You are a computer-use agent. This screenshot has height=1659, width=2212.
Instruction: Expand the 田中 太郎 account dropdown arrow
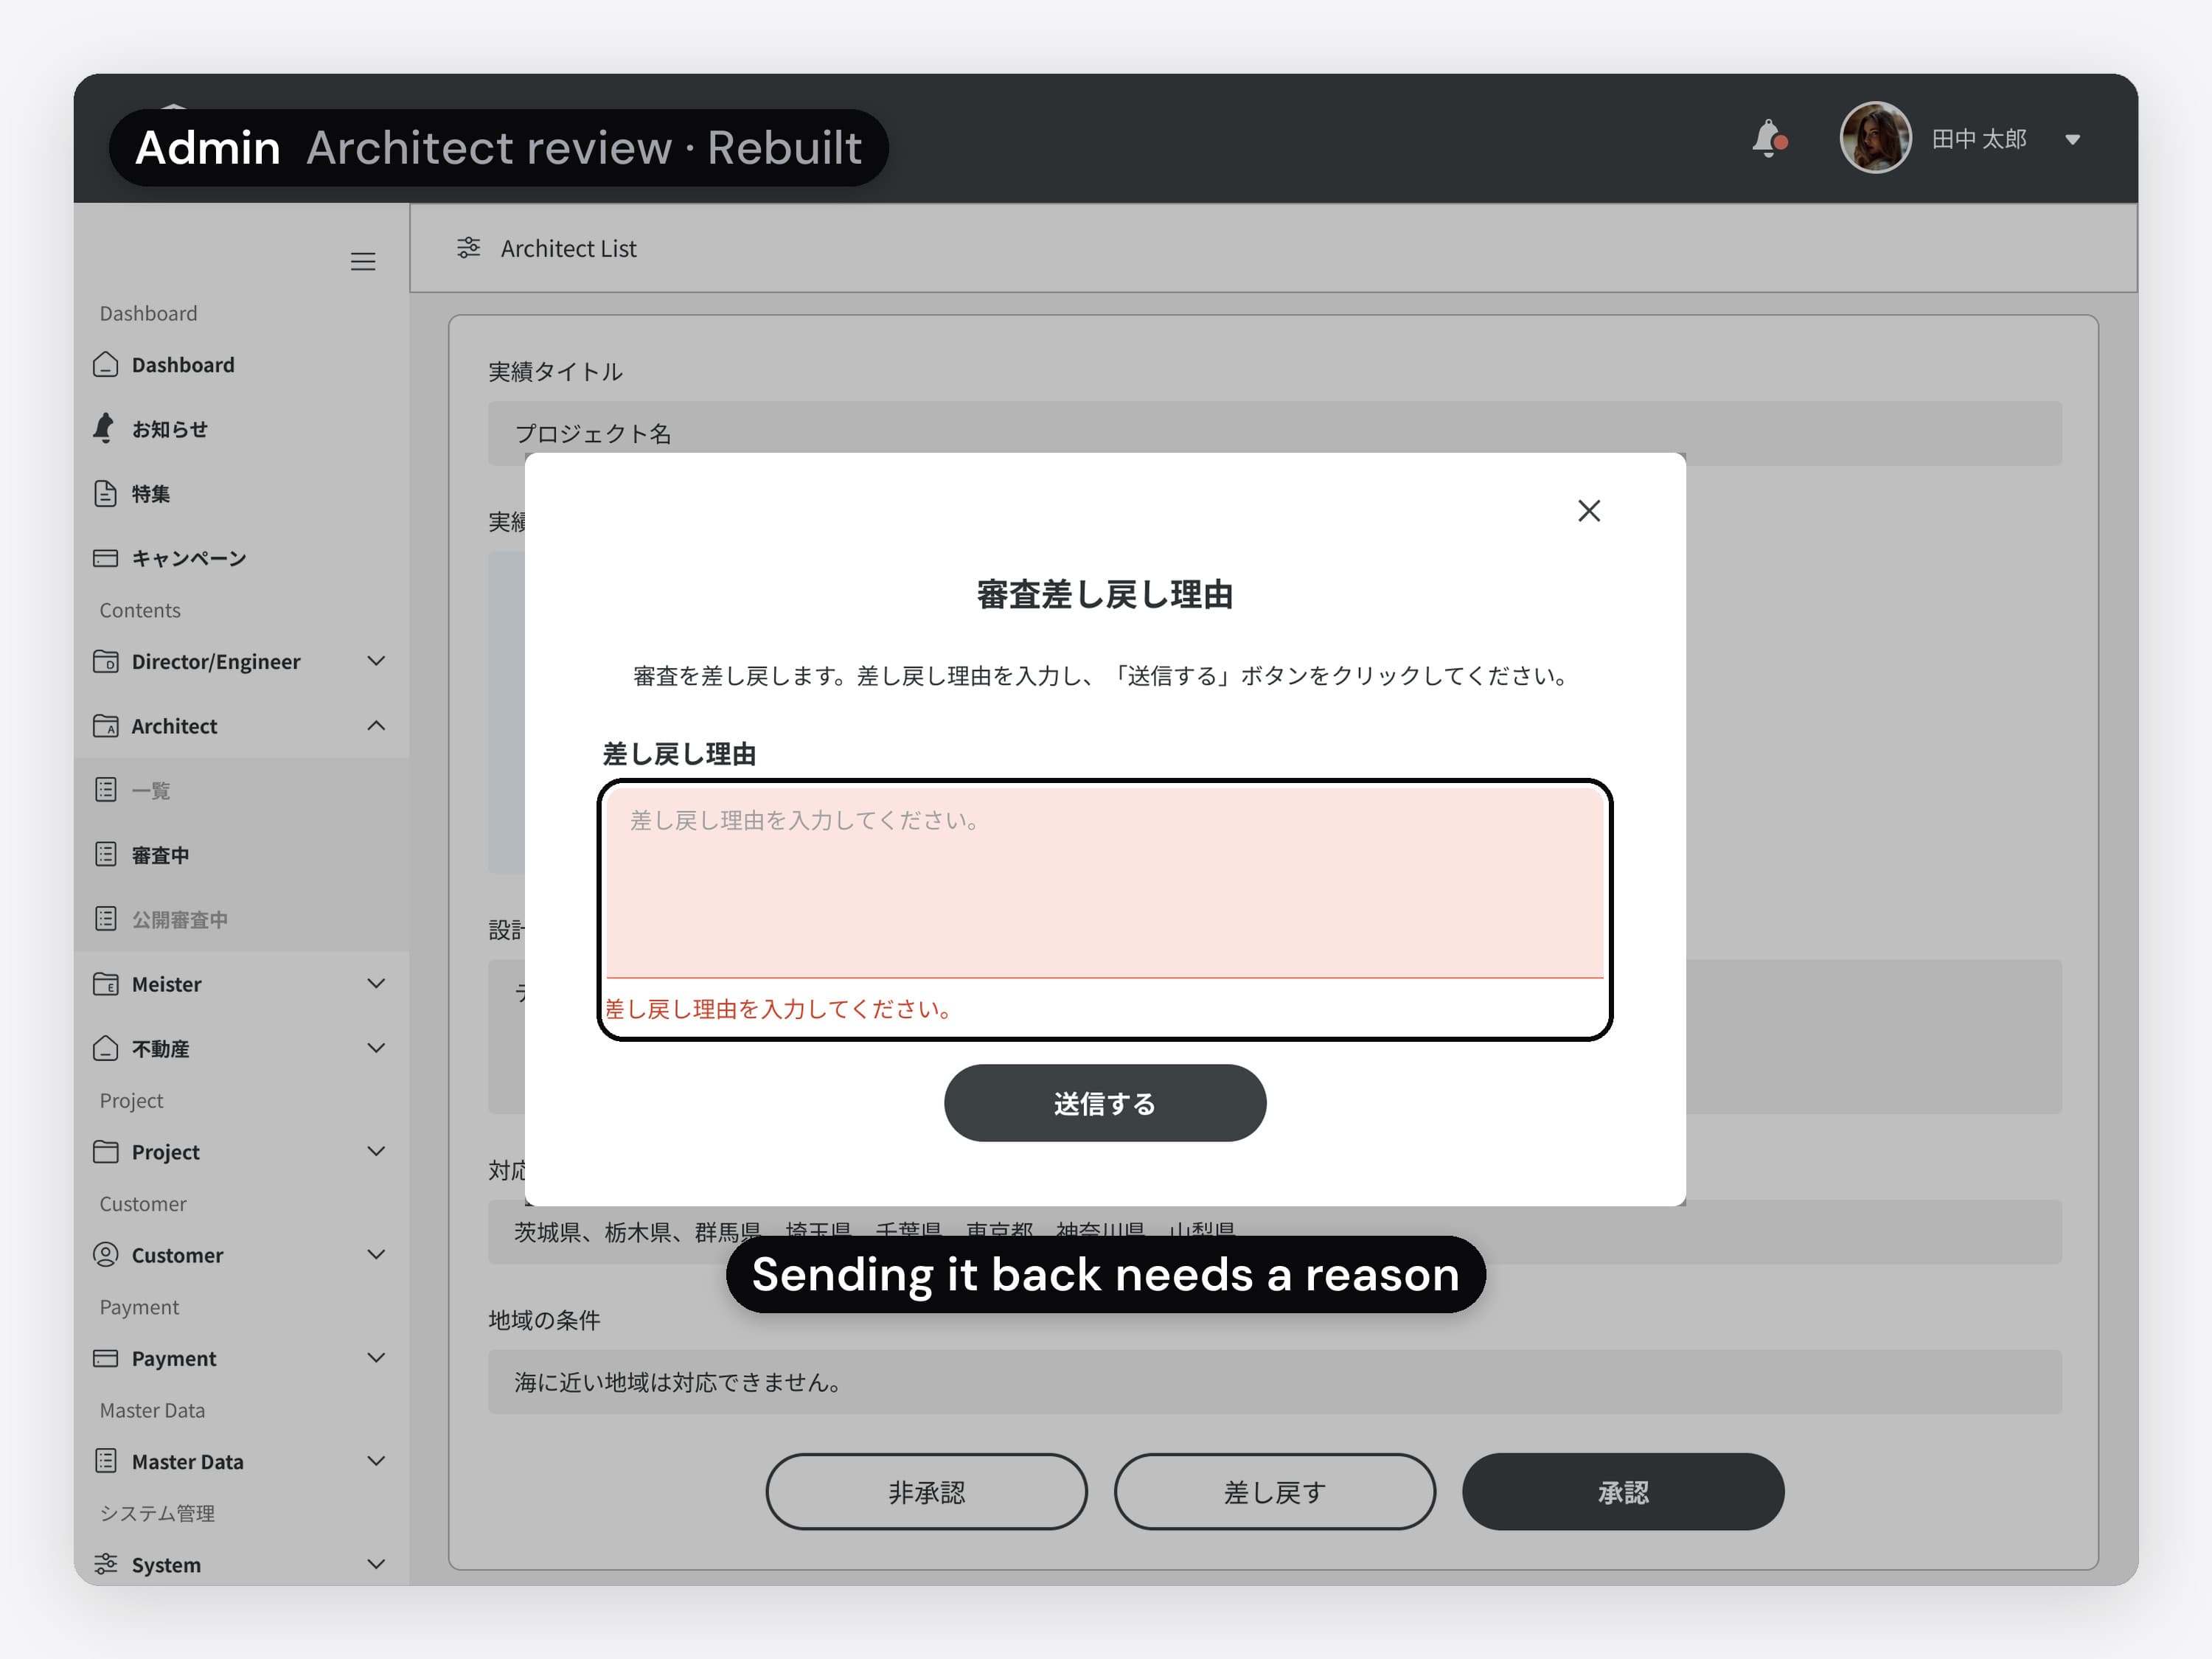[x=2072, y=139]
